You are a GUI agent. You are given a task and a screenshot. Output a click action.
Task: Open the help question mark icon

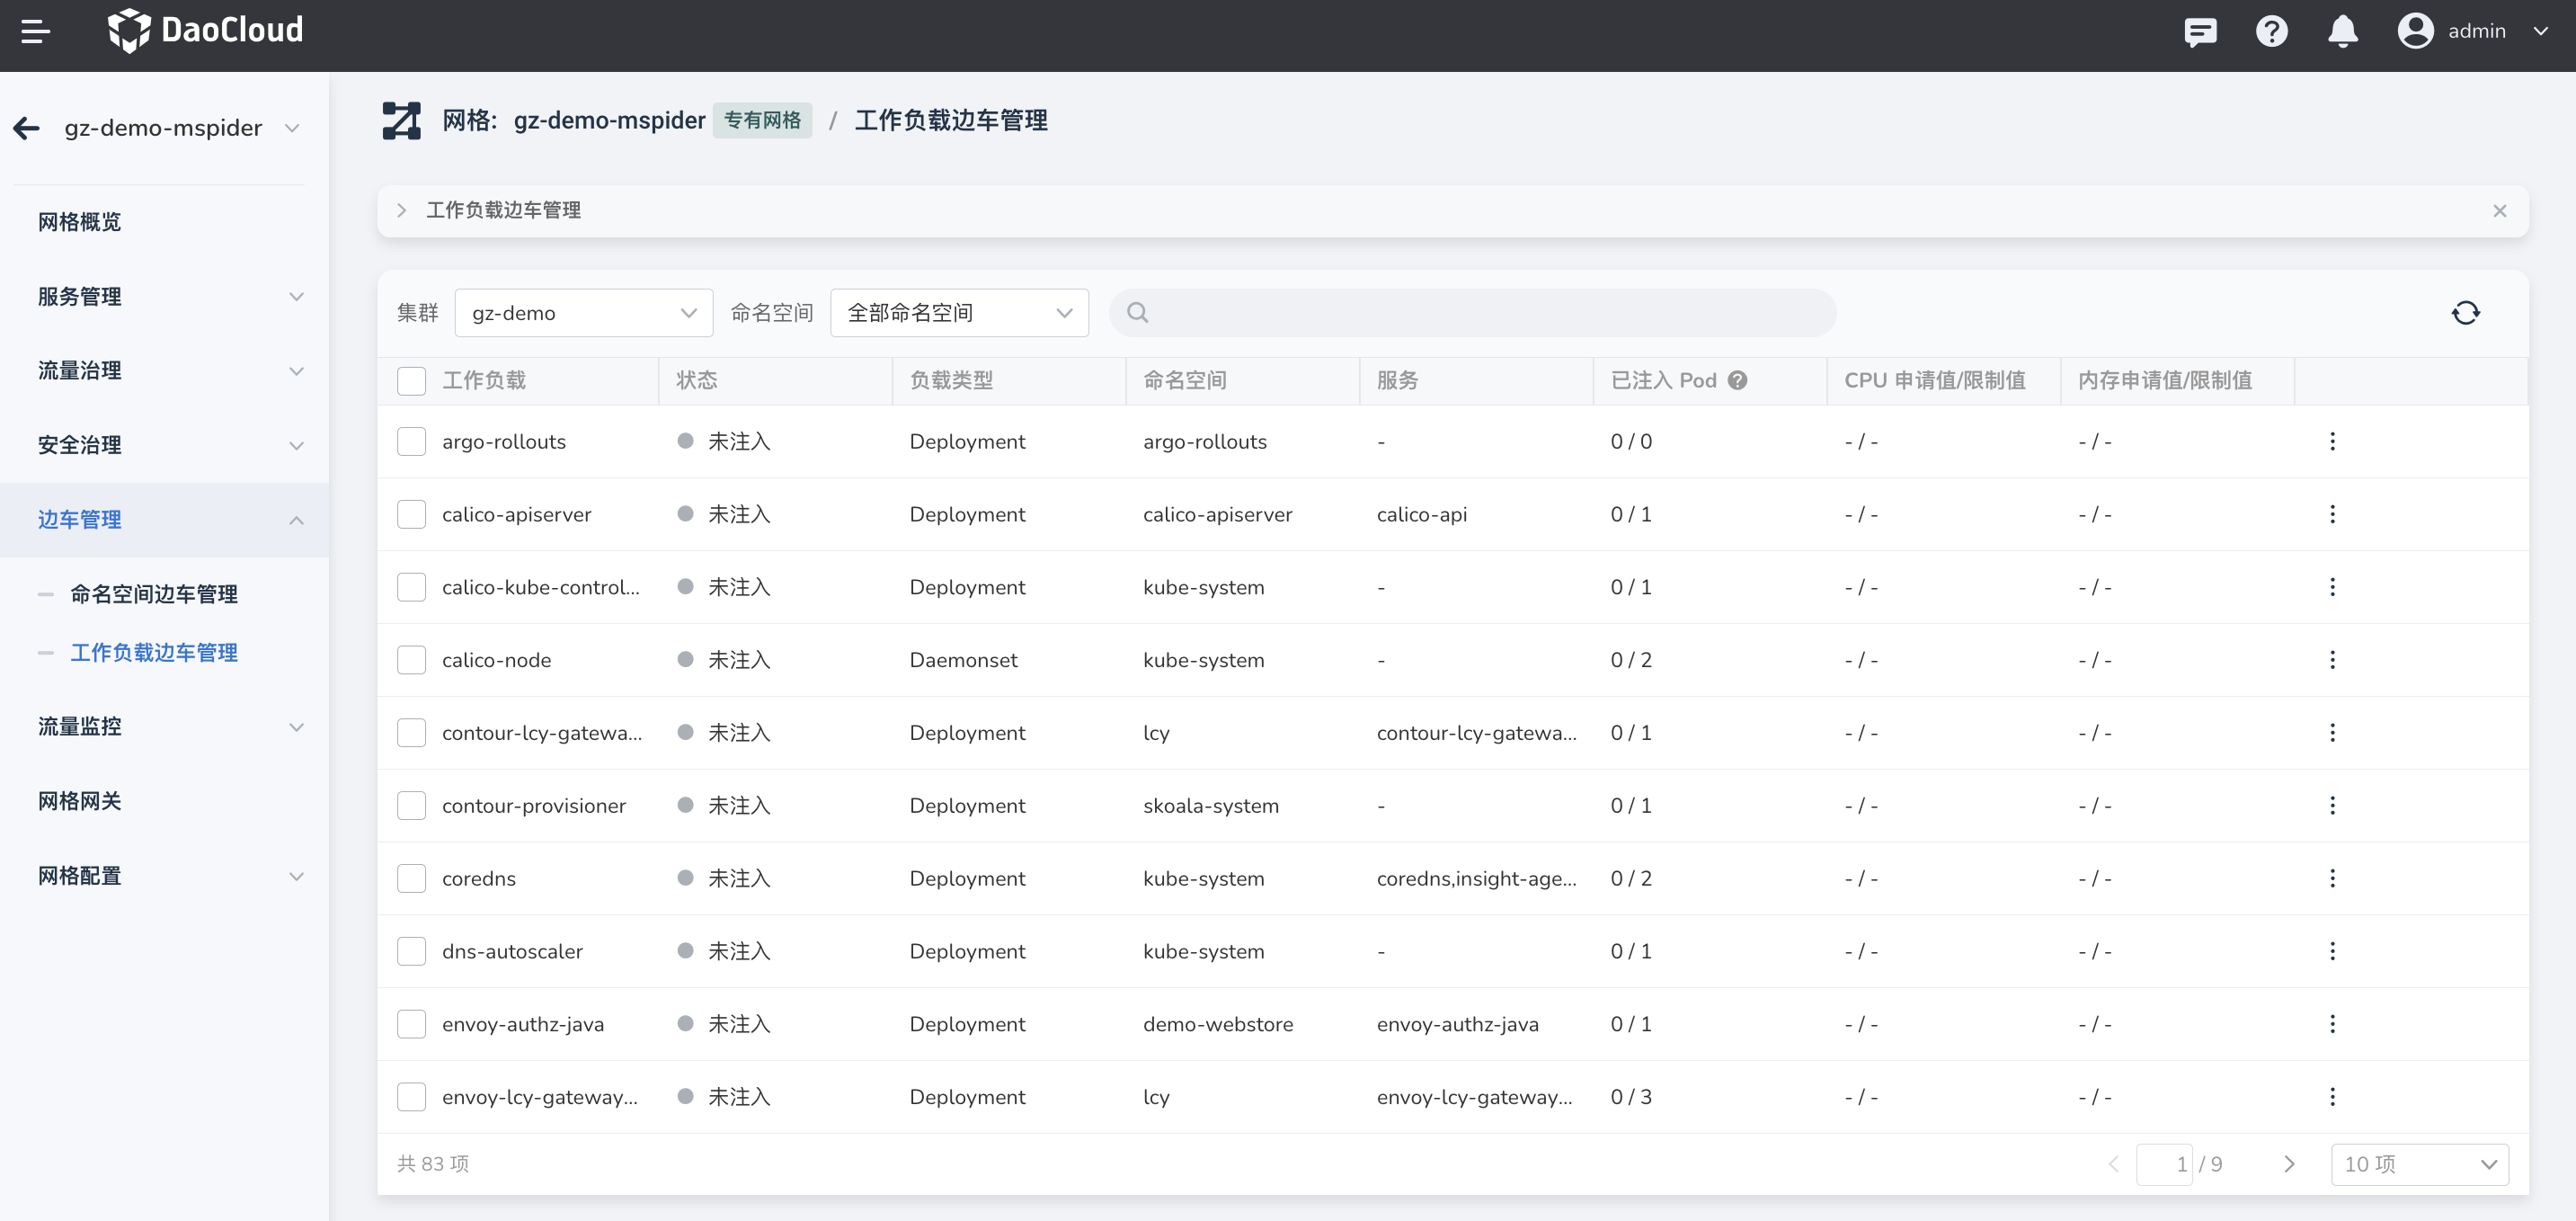coord(2271,32)
